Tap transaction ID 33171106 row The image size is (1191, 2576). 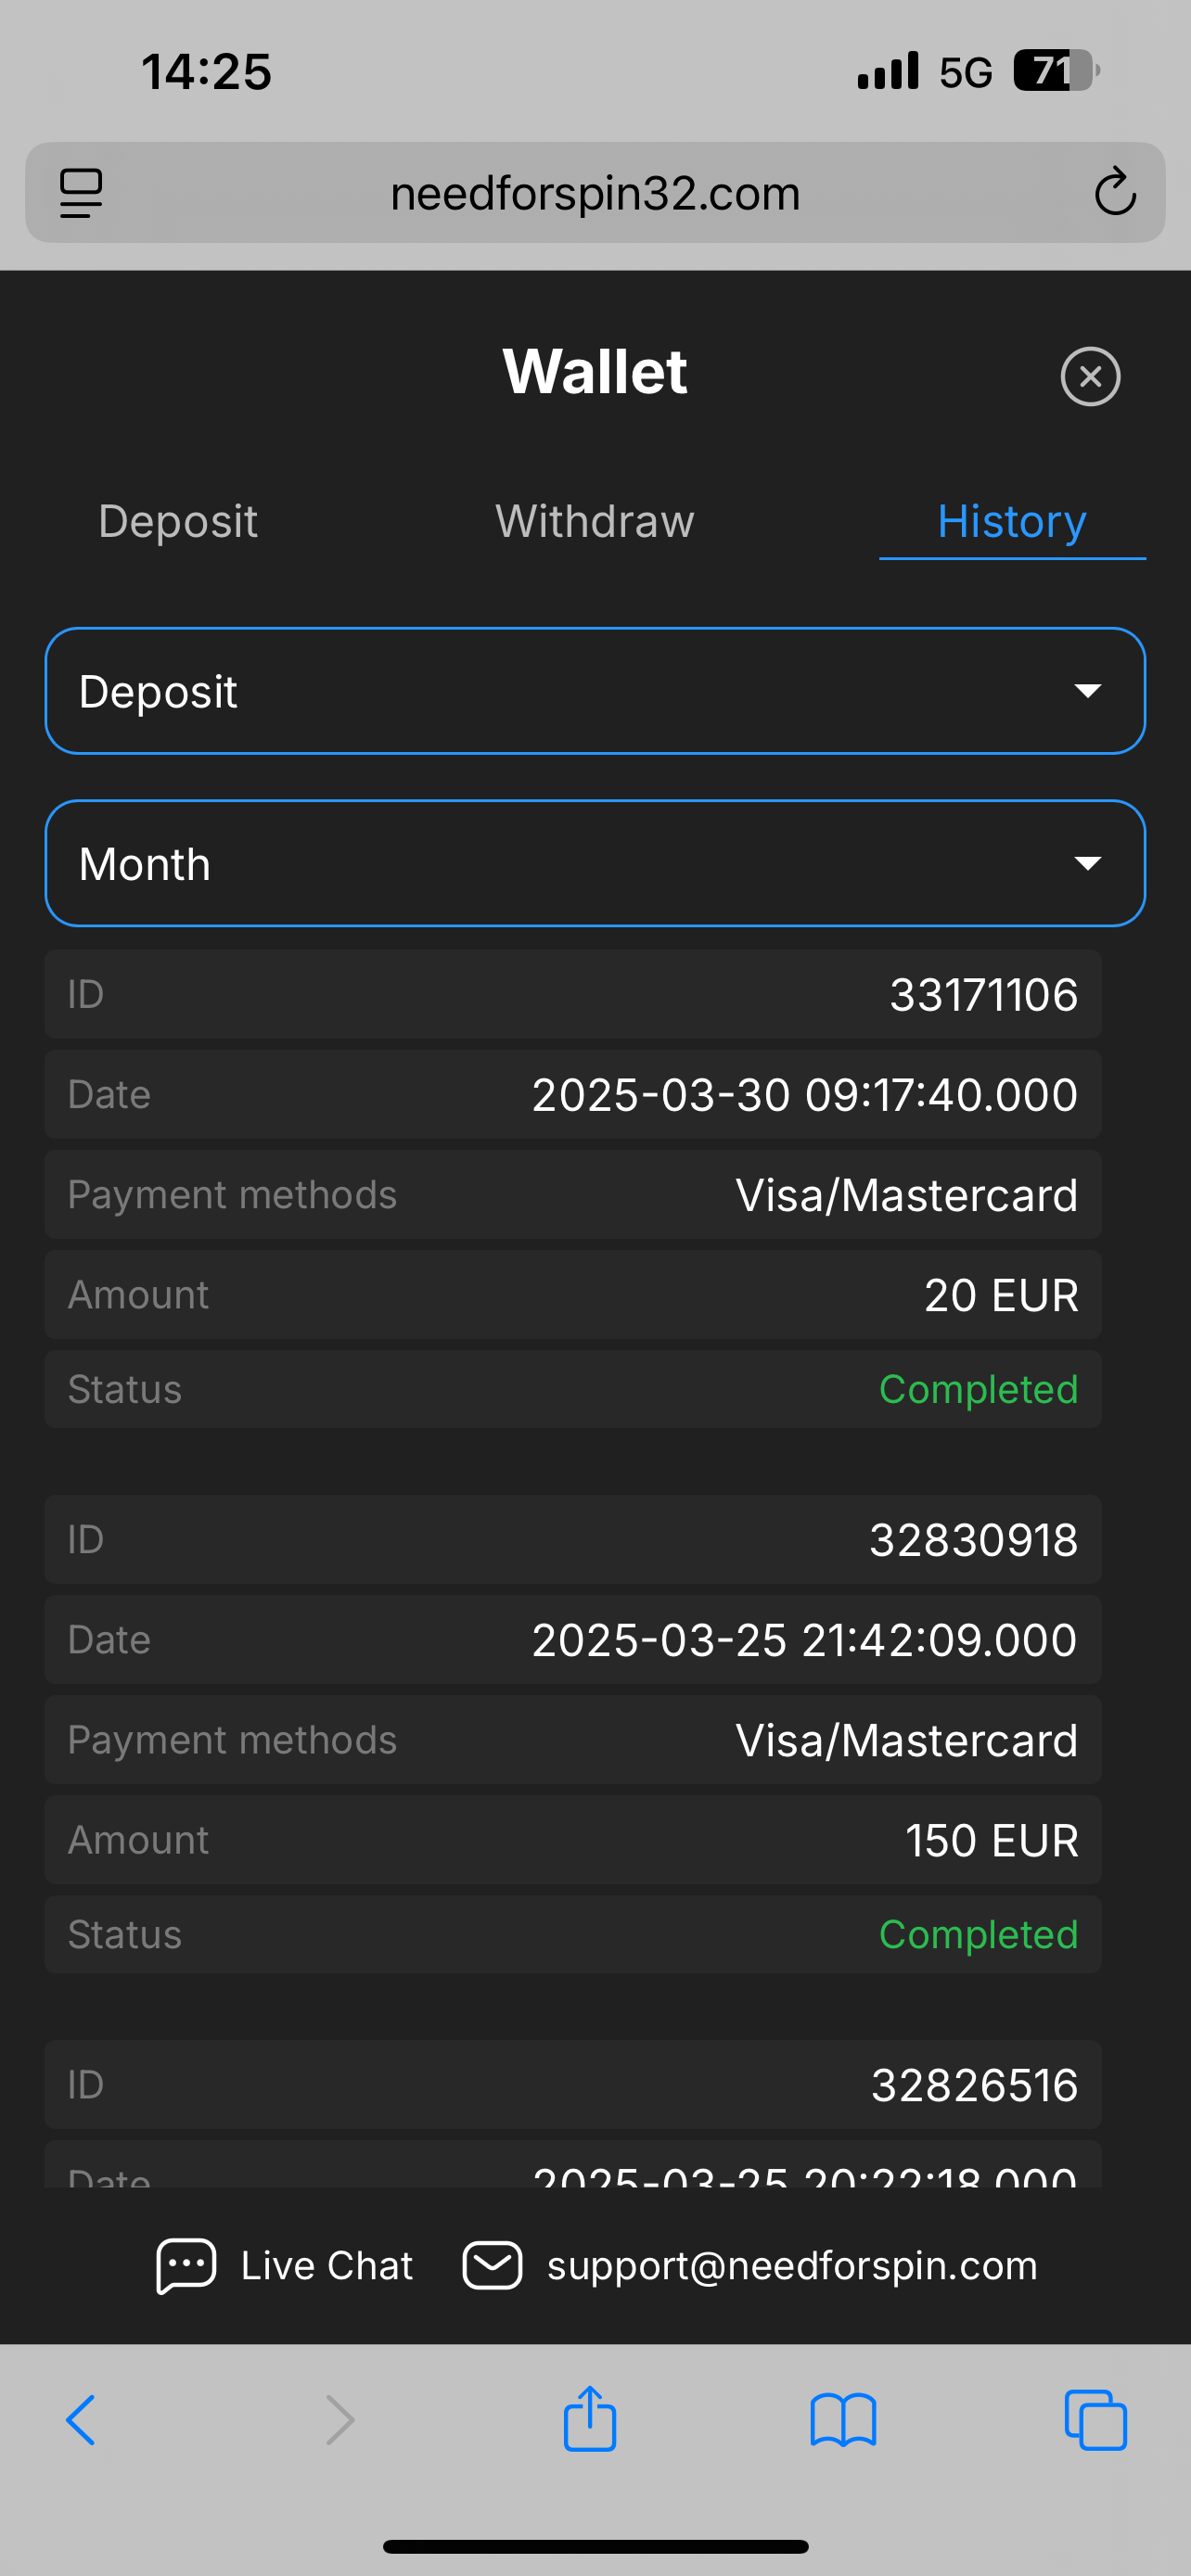click(573, 994)
